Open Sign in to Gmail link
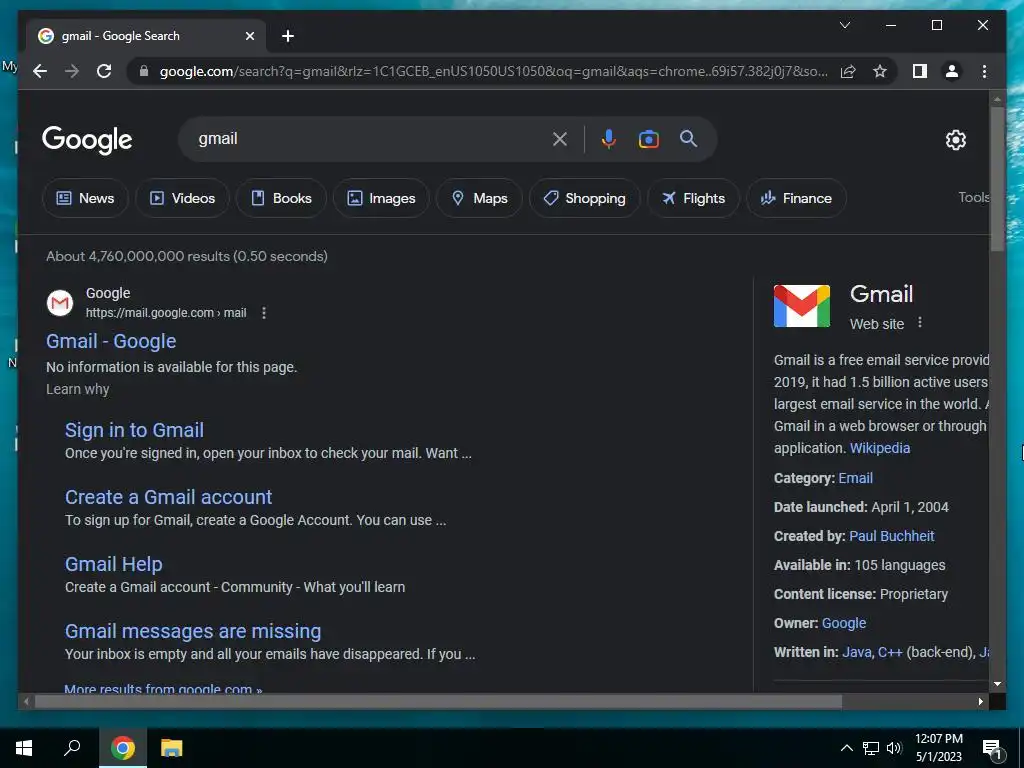1024x768 pixels. click(x=135, y=430)
